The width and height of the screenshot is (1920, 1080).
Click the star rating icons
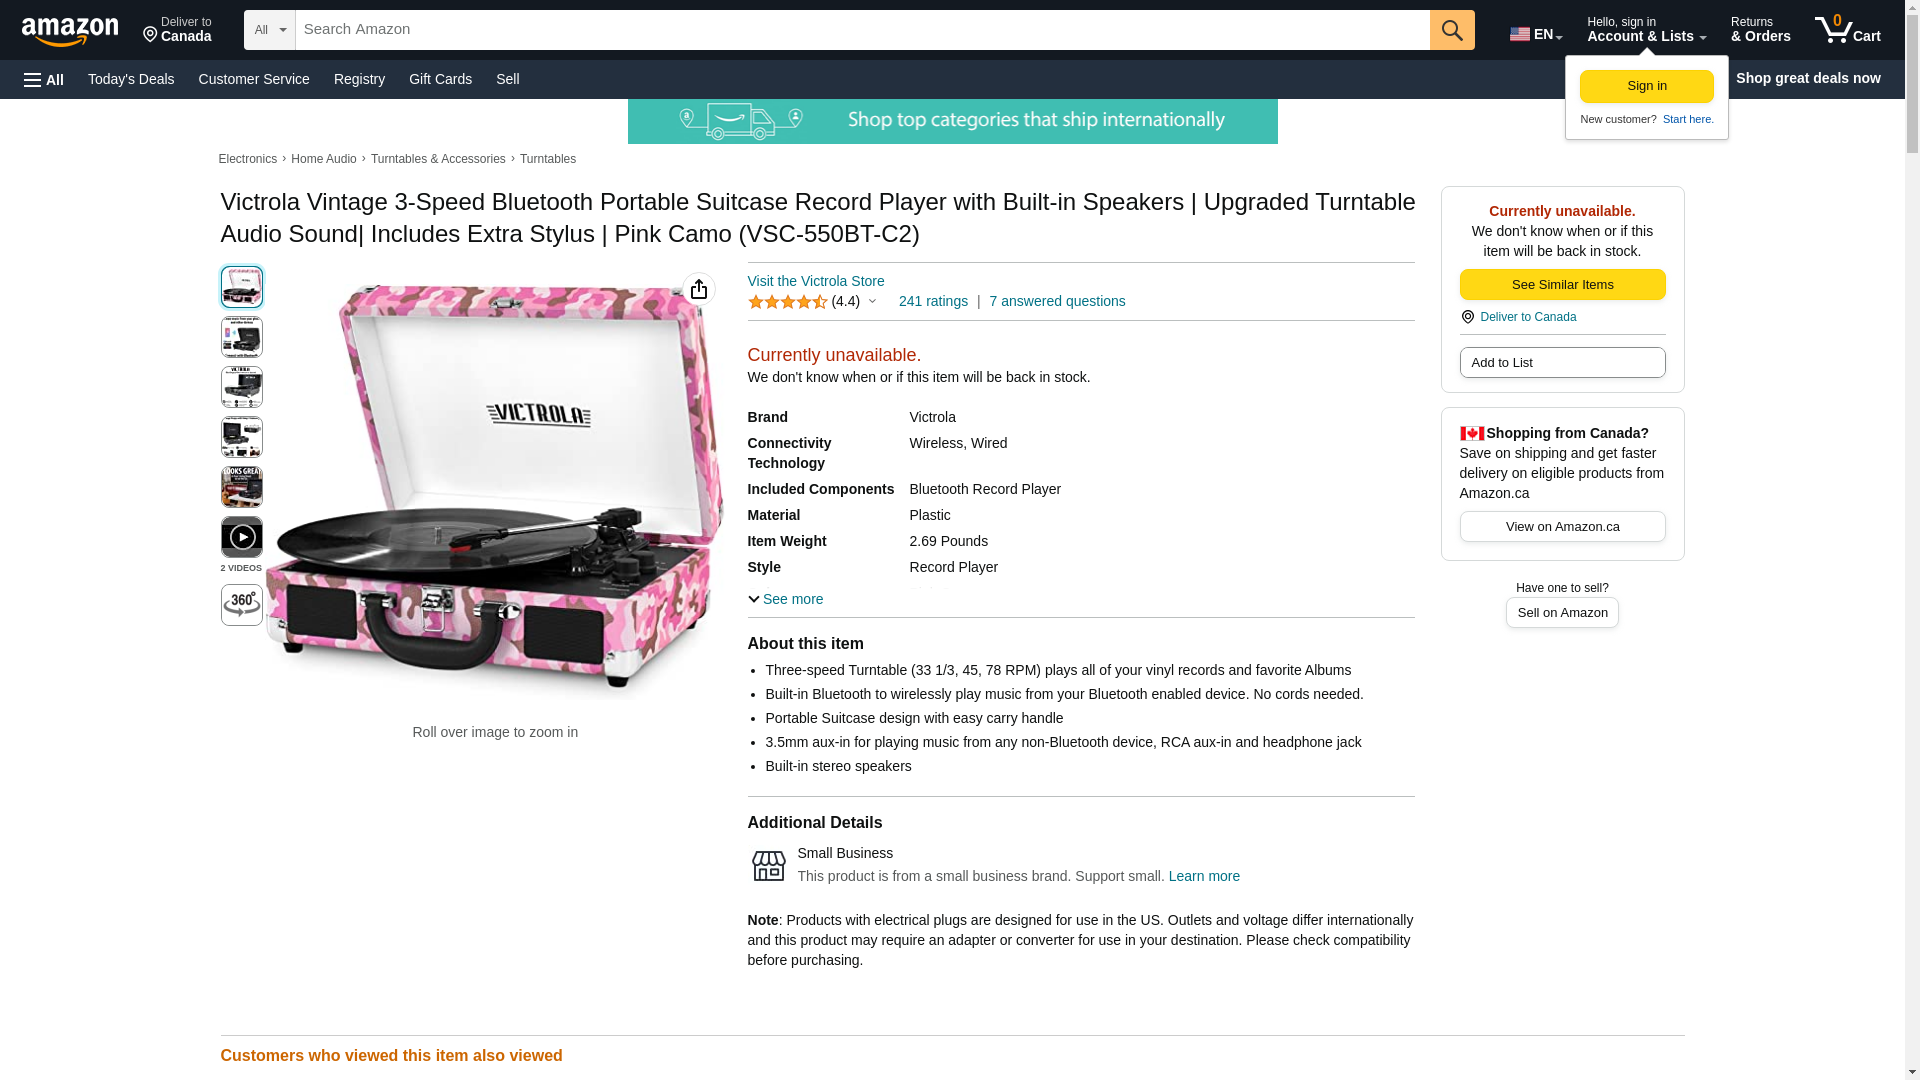[788, 301]
